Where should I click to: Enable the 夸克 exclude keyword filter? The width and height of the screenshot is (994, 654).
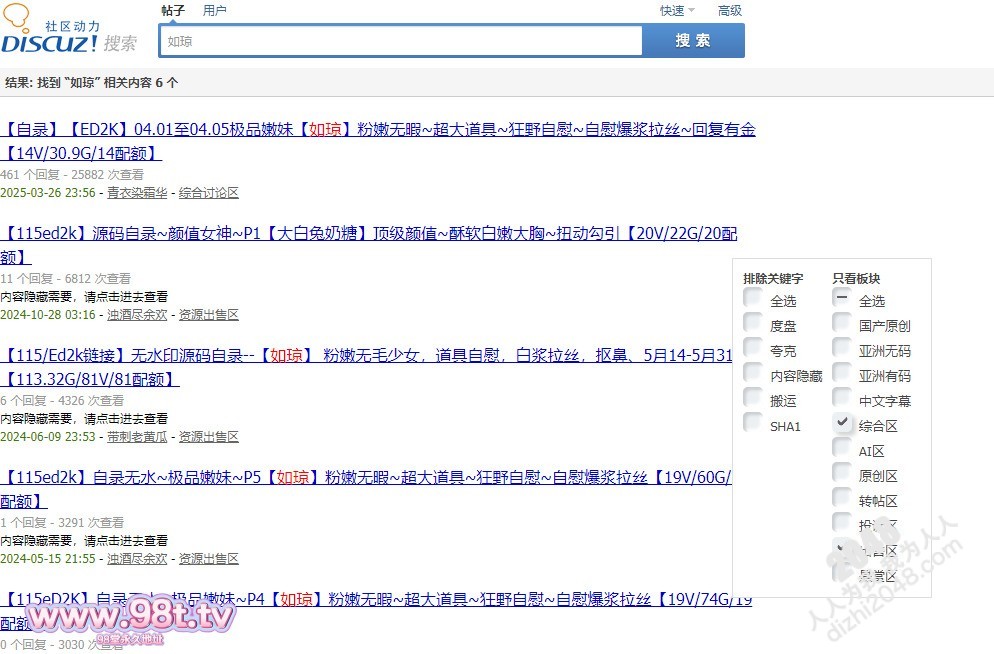[753, 349]
